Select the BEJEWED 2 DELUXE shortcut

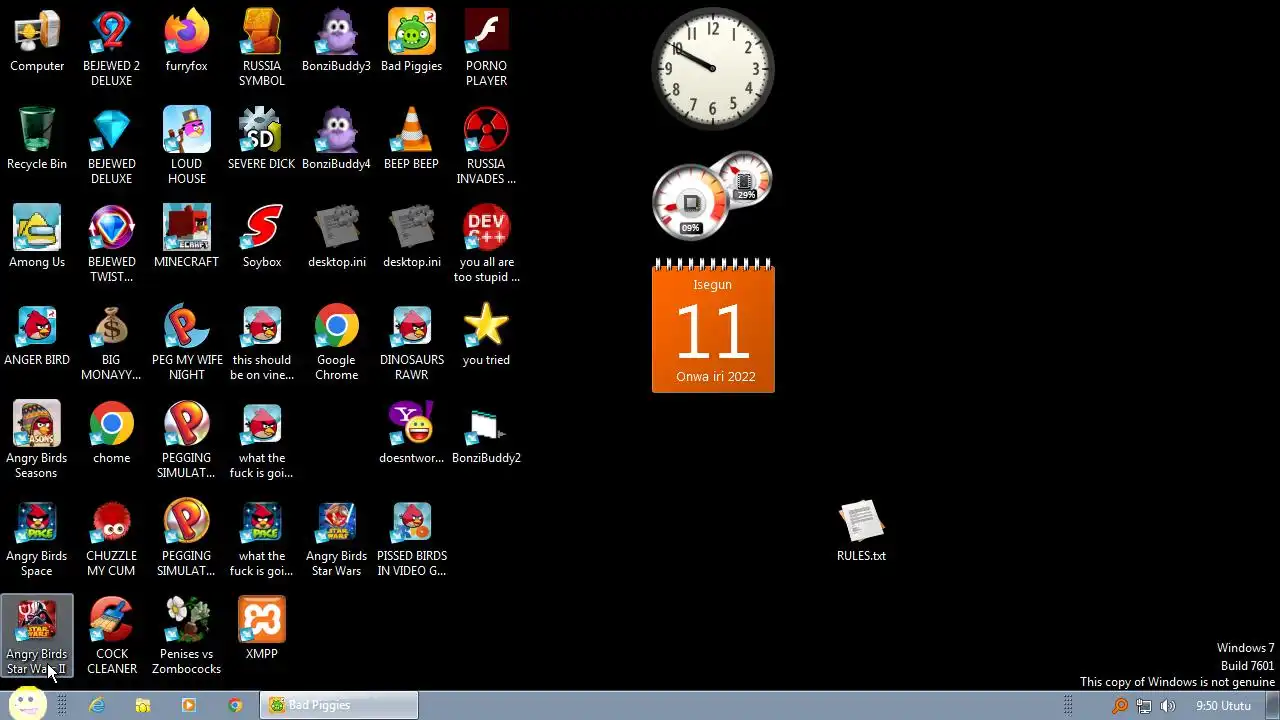coord(112,48)
